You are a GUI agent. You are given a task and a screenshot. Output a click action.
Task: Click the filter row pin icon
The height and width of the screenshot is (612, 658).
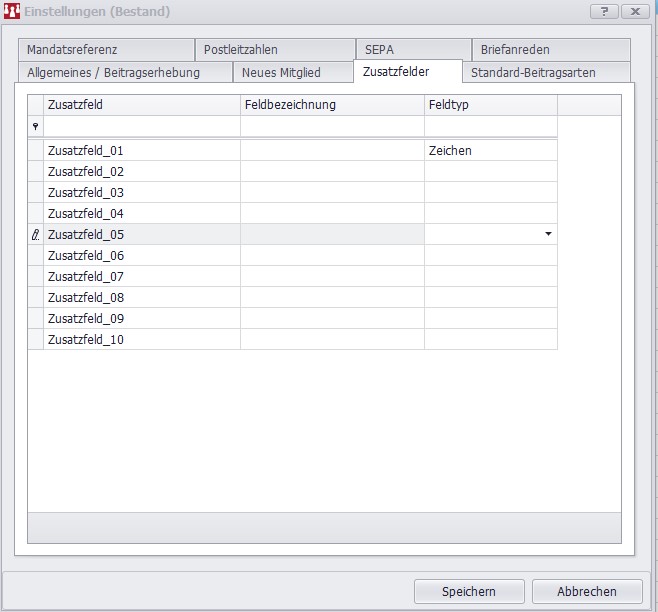click(x=36, y=127)
